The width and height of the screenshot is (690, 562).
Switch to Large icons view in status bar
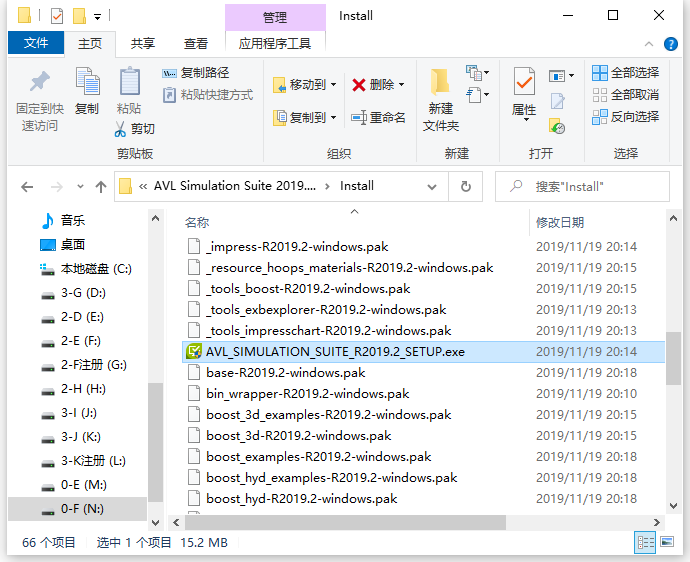click(x=667, y=542)
